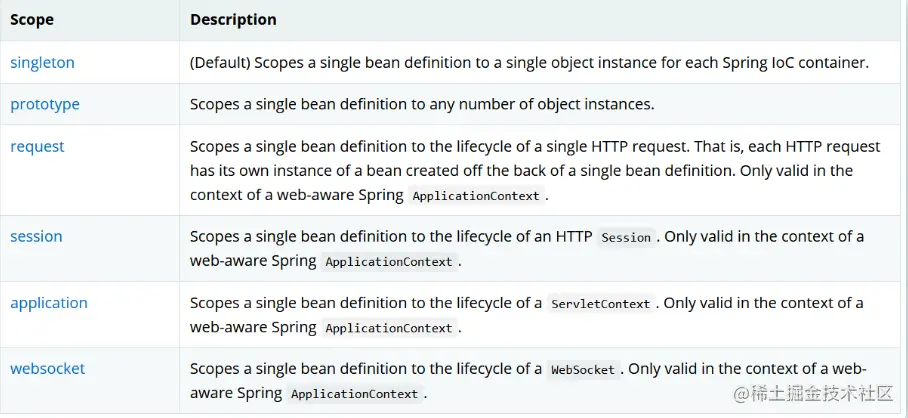Click the request row description paragraph
Screen dimensions: 908x418
point(535,170)
